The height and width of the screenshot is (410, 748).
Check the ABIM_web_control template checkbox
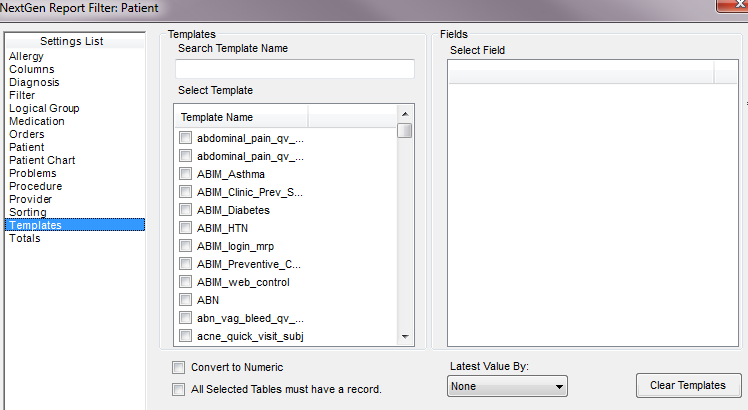(186, 282)
